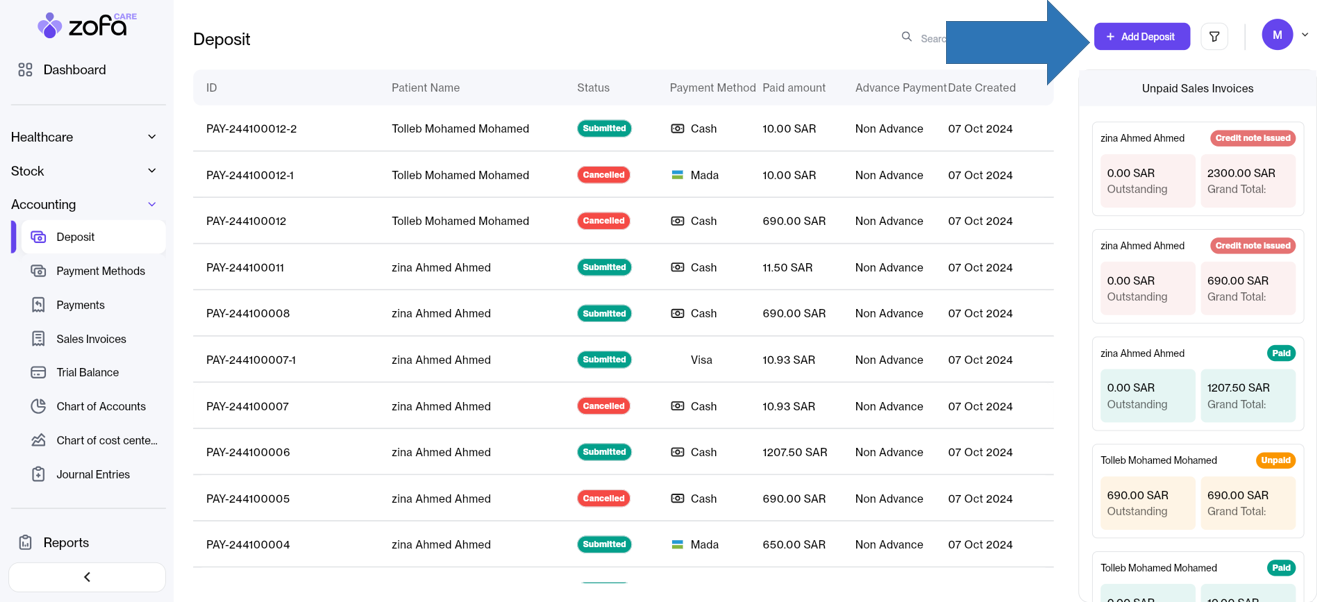1317x605 pixels.
Task: Click the Reports sidebar icon
Action: [x=26, y=542]
